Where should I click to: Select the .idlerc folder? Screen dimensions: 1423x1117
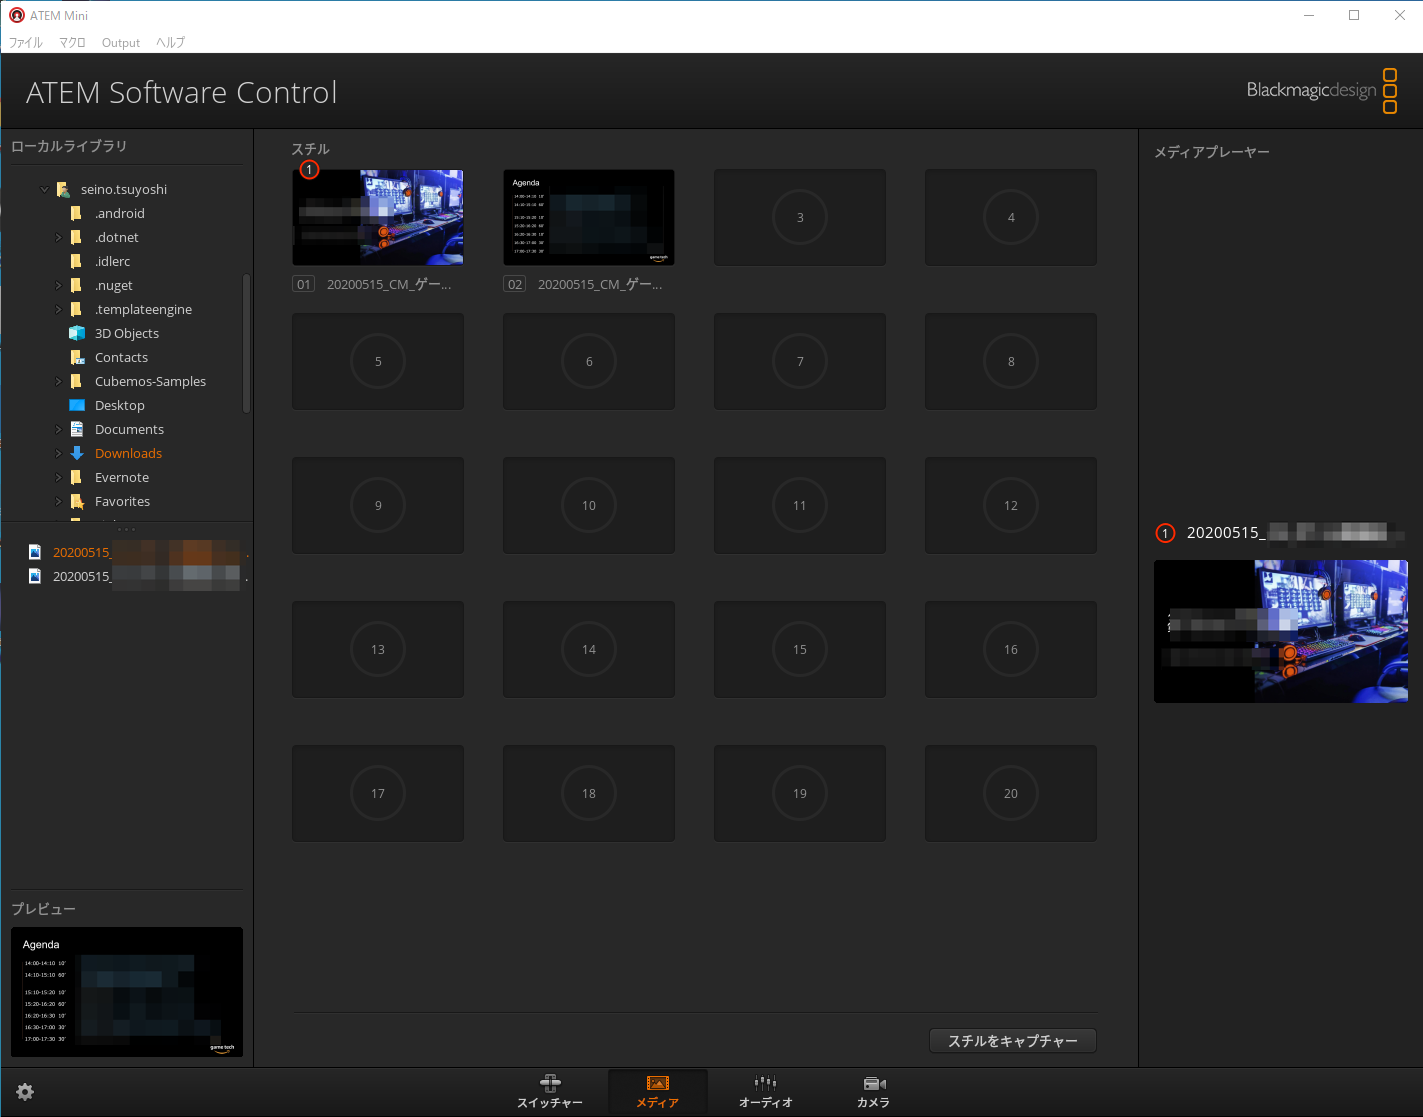(x=112, y=261)
